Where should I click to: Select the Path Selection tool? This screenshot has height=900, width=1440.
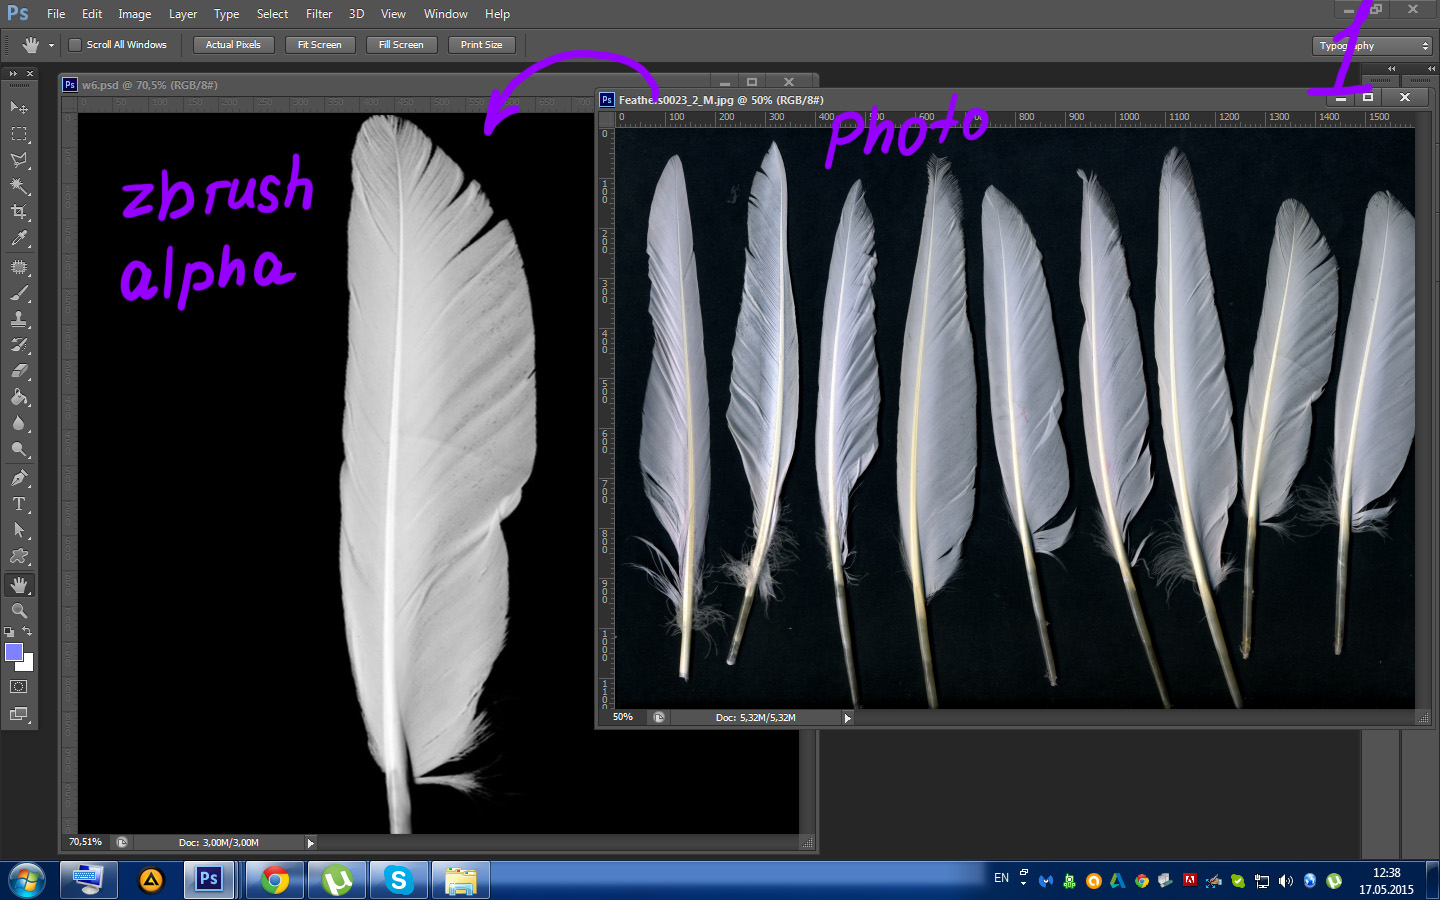pos(19,530)
